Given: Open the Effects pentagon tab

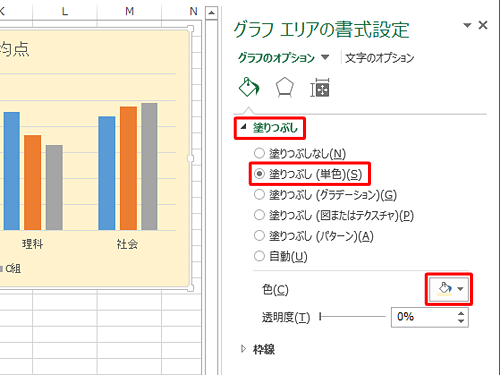Looking at the screenshot, I should 285,88.
